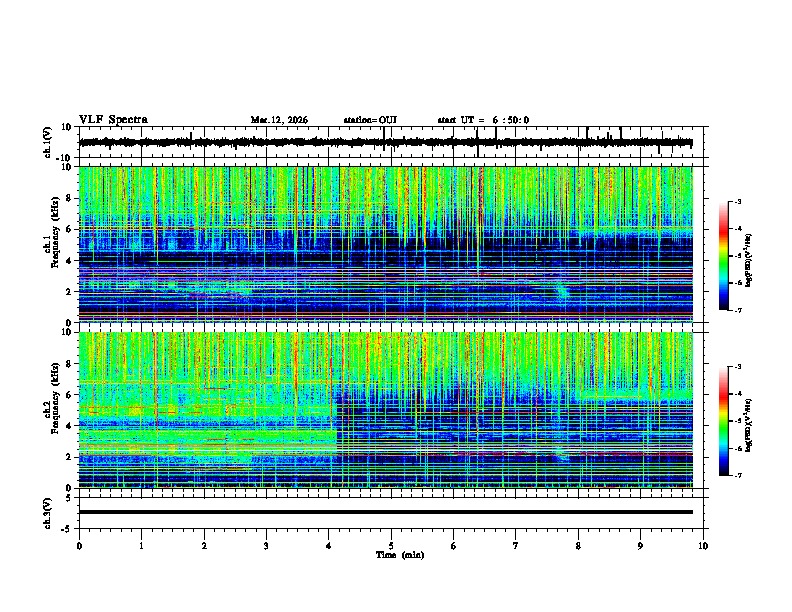Screen dimensions: 792x612
Task: Click the ch.2 colorbar PSD unit label
Action: tap(749, 425)
